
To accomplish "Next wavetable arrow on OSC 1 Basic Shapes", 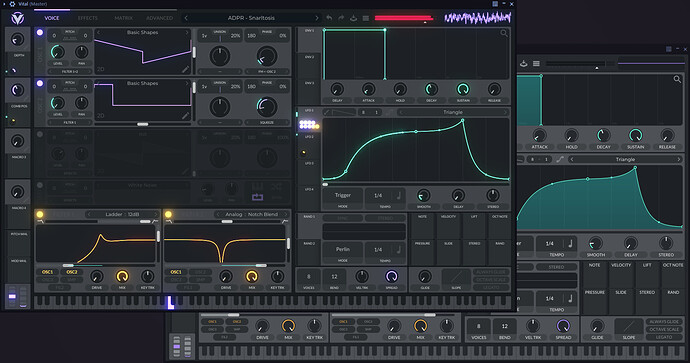I will pos(187,33).
